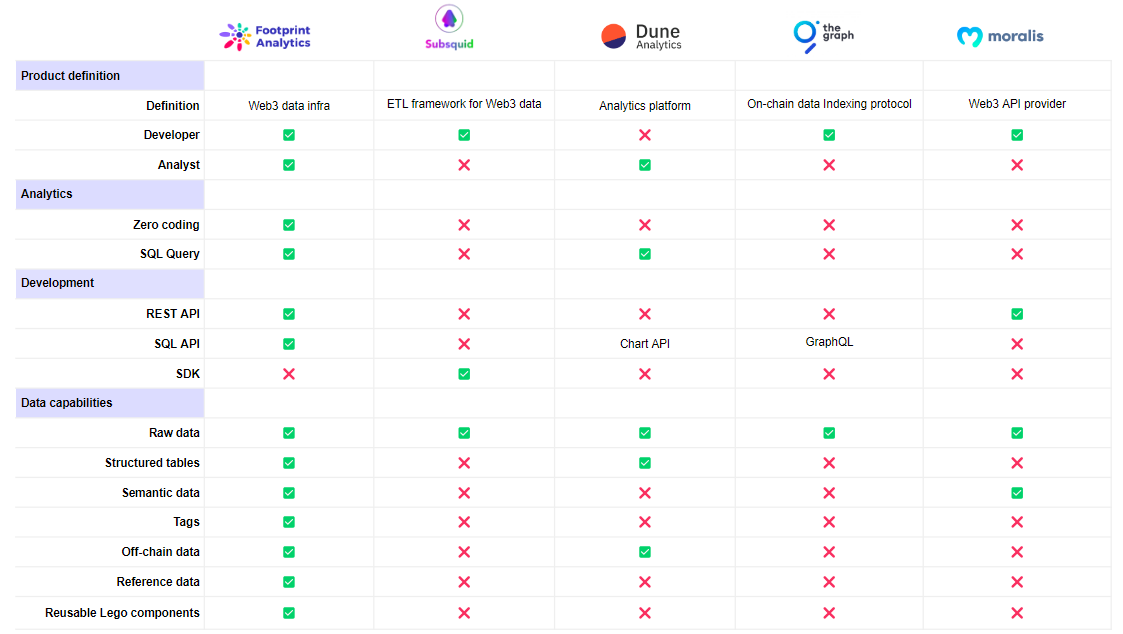The width and height of the screenshot is (1123, 634).
Task: Click the 'GraphQL' cell
Action: coord(829,342)
